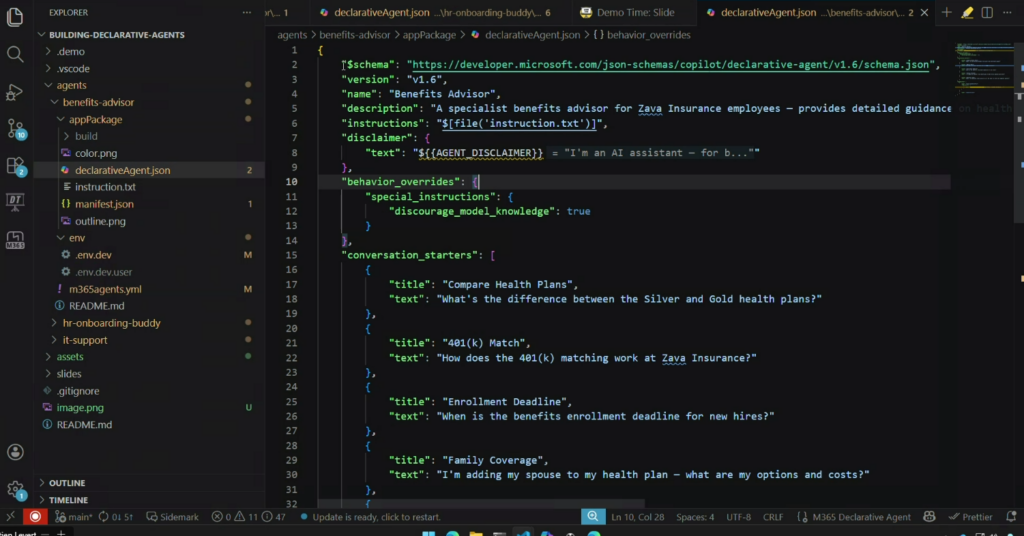Open Source Control with 10 pending changes
Screen dimensions: 1024x536
(15, 128)
